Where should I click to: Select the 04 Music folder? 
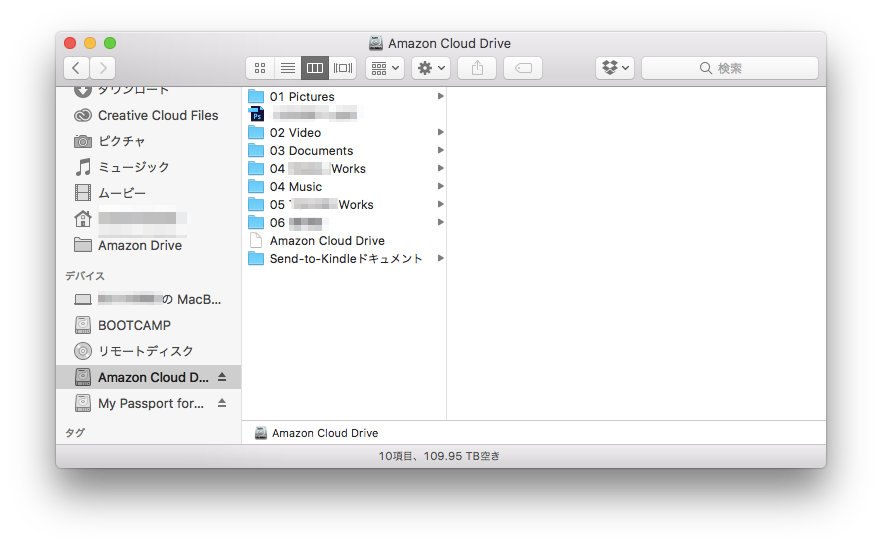click(x=344, y=187)
